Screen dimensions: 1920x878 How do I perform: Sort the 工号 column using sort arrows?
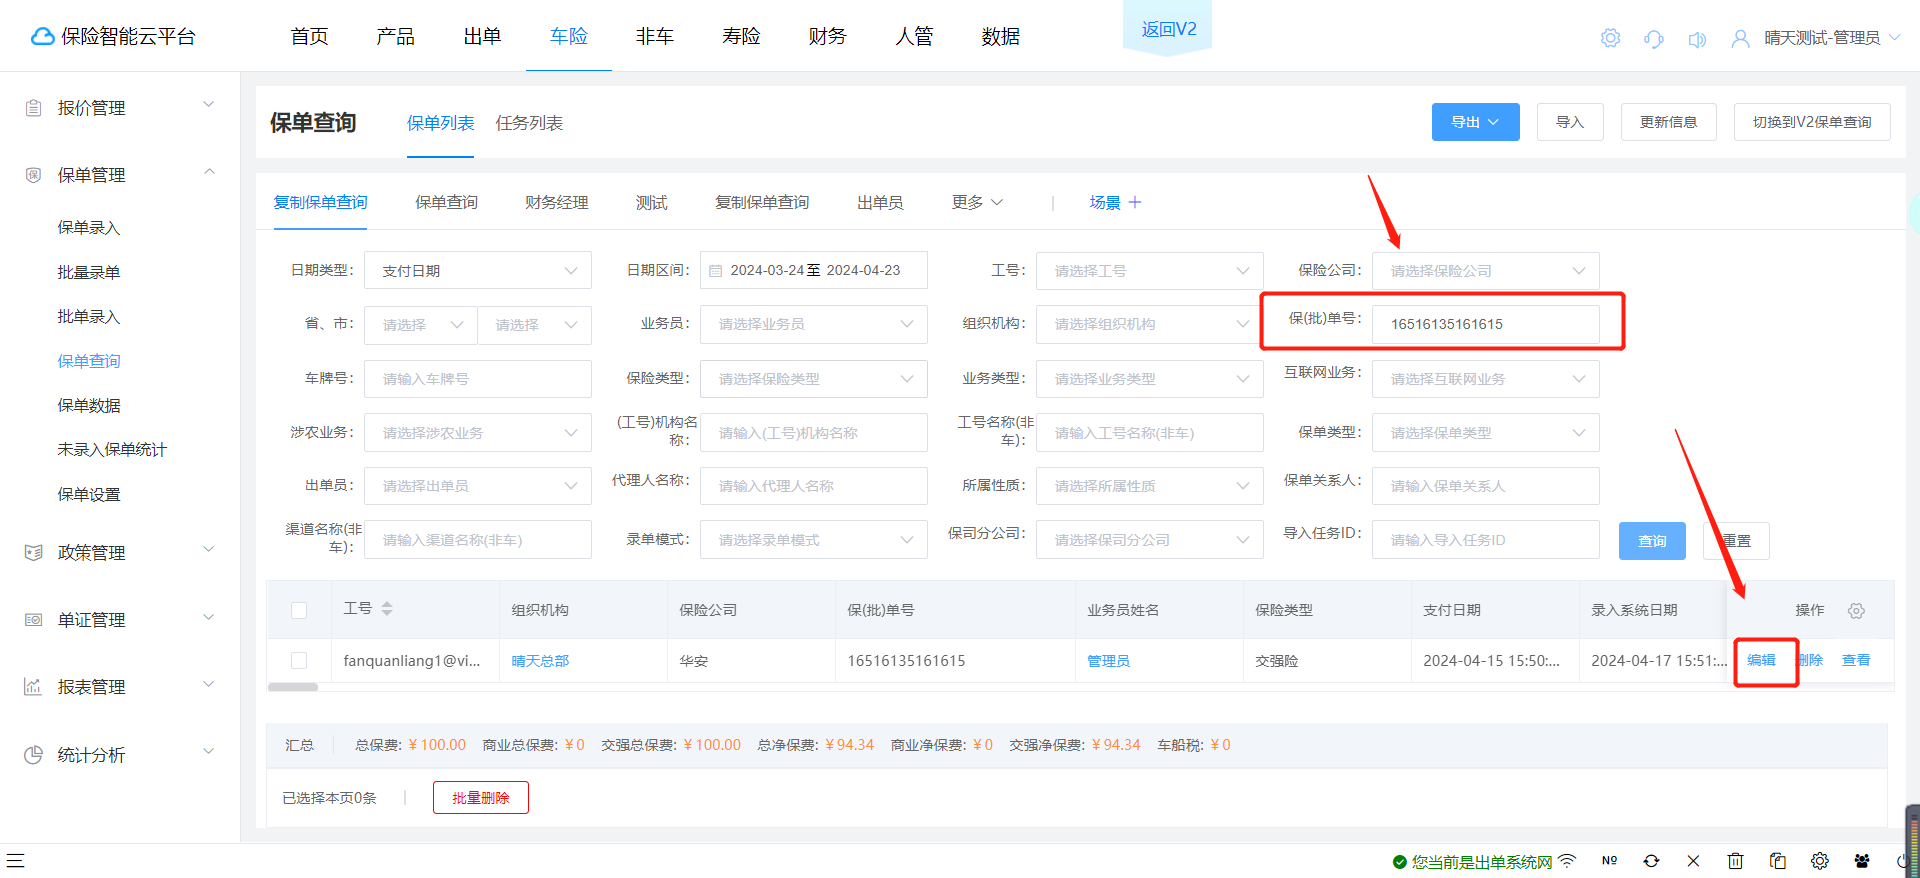coord(387,609)
